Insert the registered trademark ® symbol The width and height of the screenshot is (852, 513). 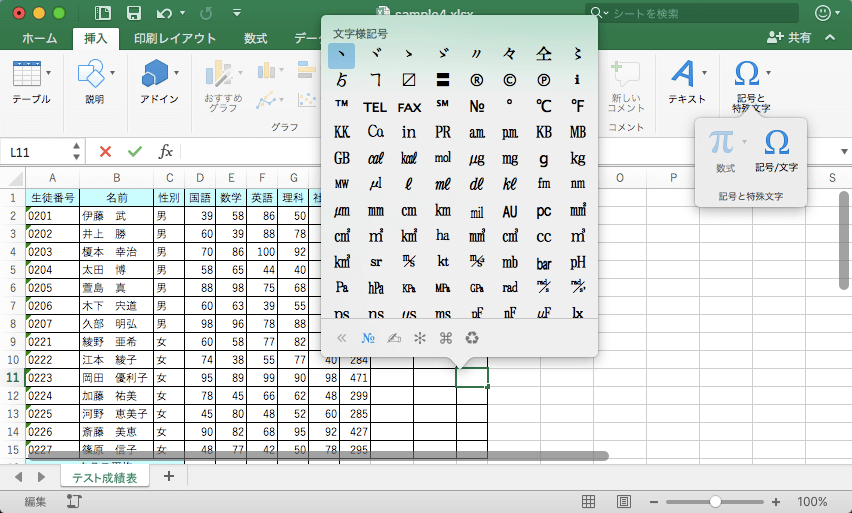(477, 81)
